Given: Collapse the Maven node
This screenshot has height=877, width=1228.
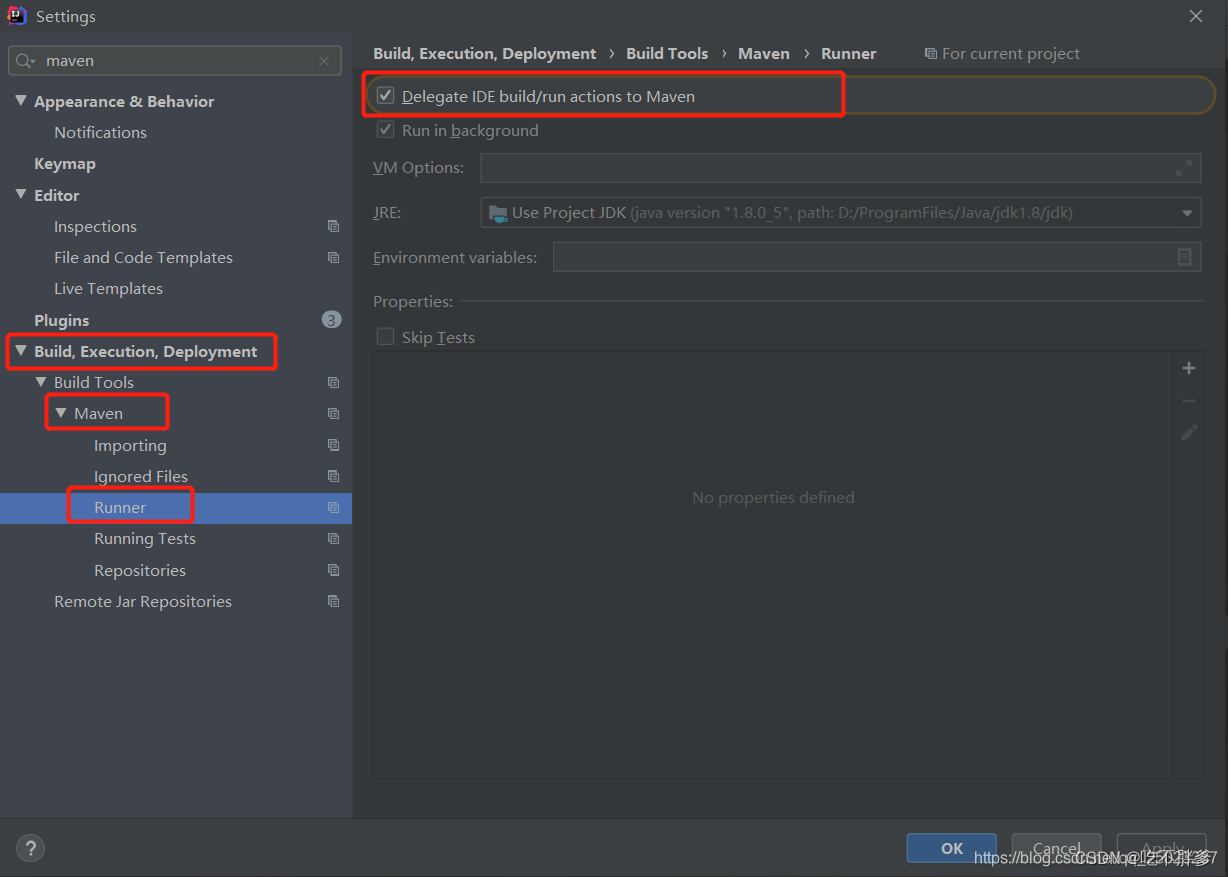Looking at the screenshot, I should click(x=61, y=413).
